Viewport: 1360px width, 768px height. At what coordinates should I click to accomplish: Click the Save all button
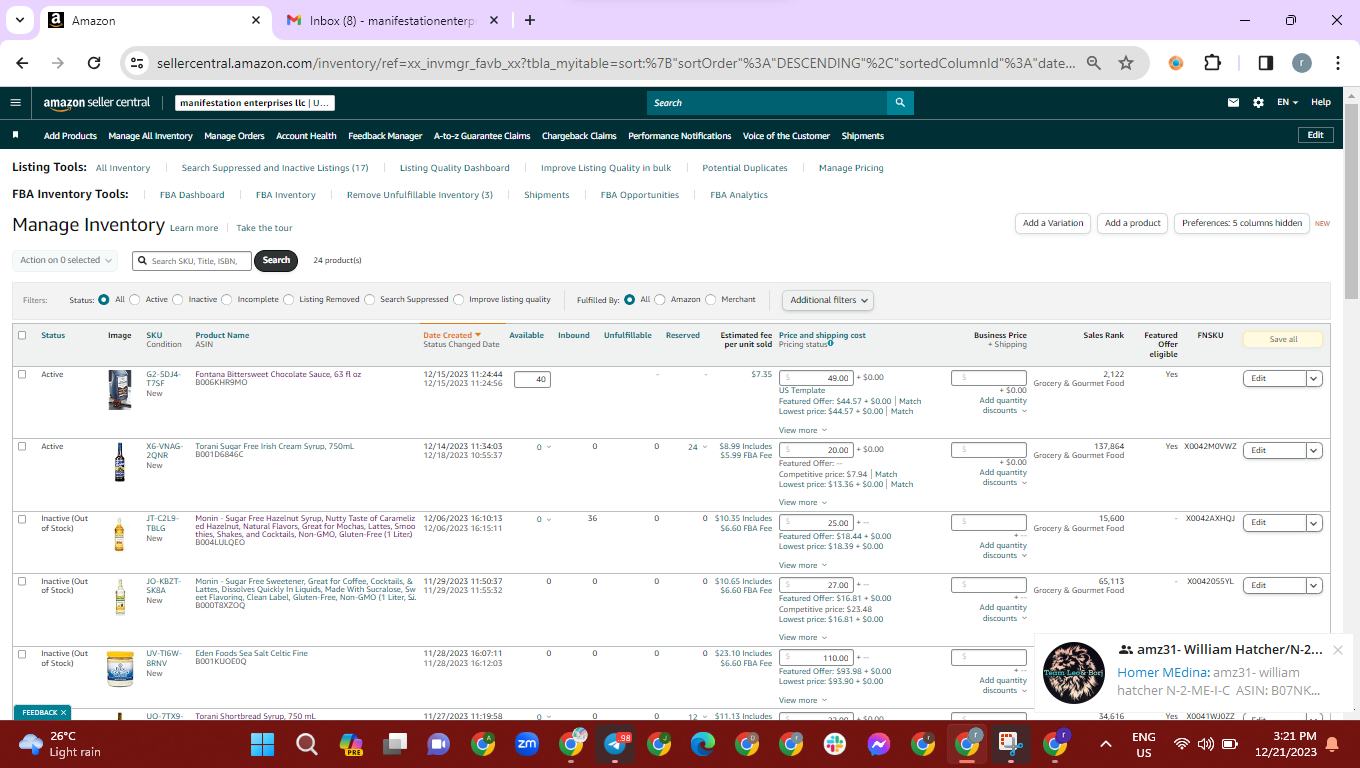tap(1283, 339)
